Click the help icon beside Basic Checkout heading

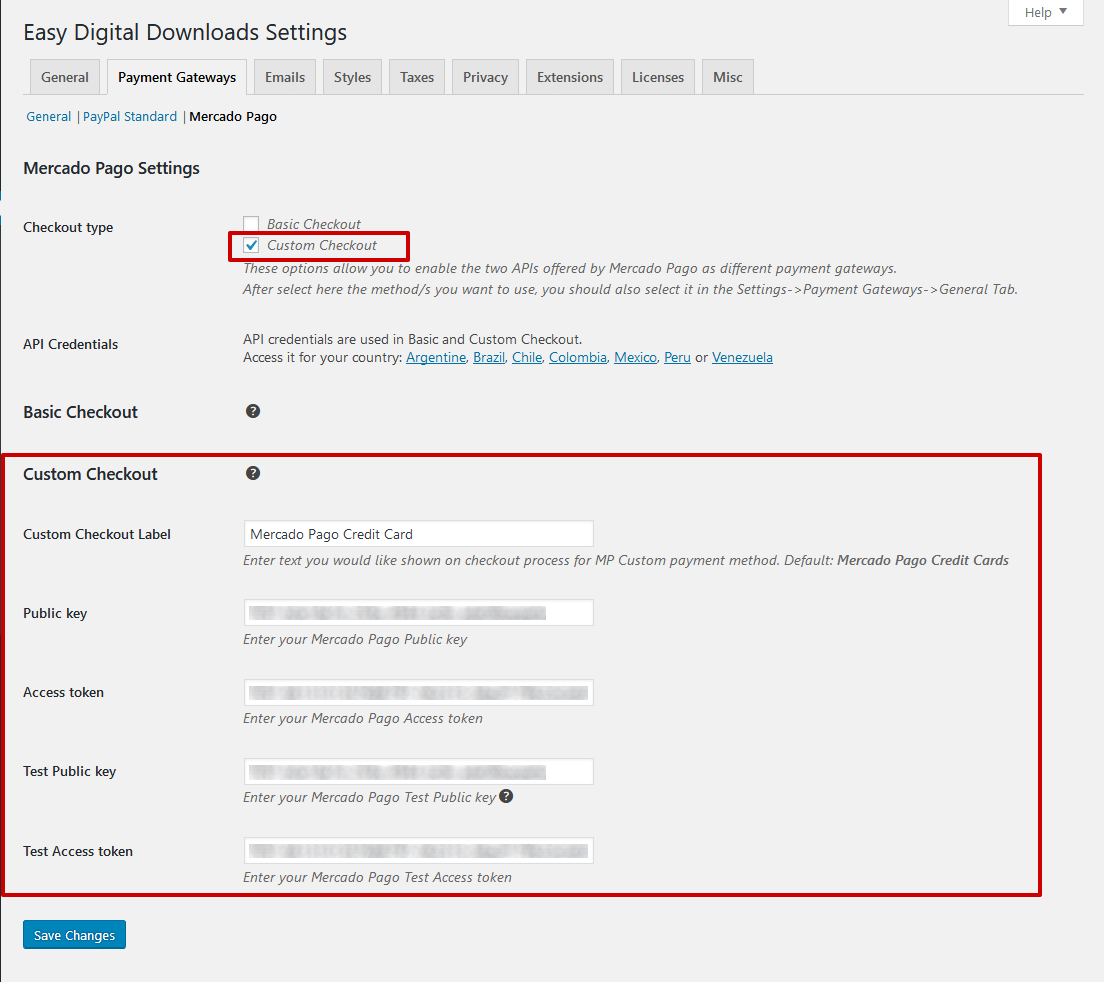click(253, 411)
